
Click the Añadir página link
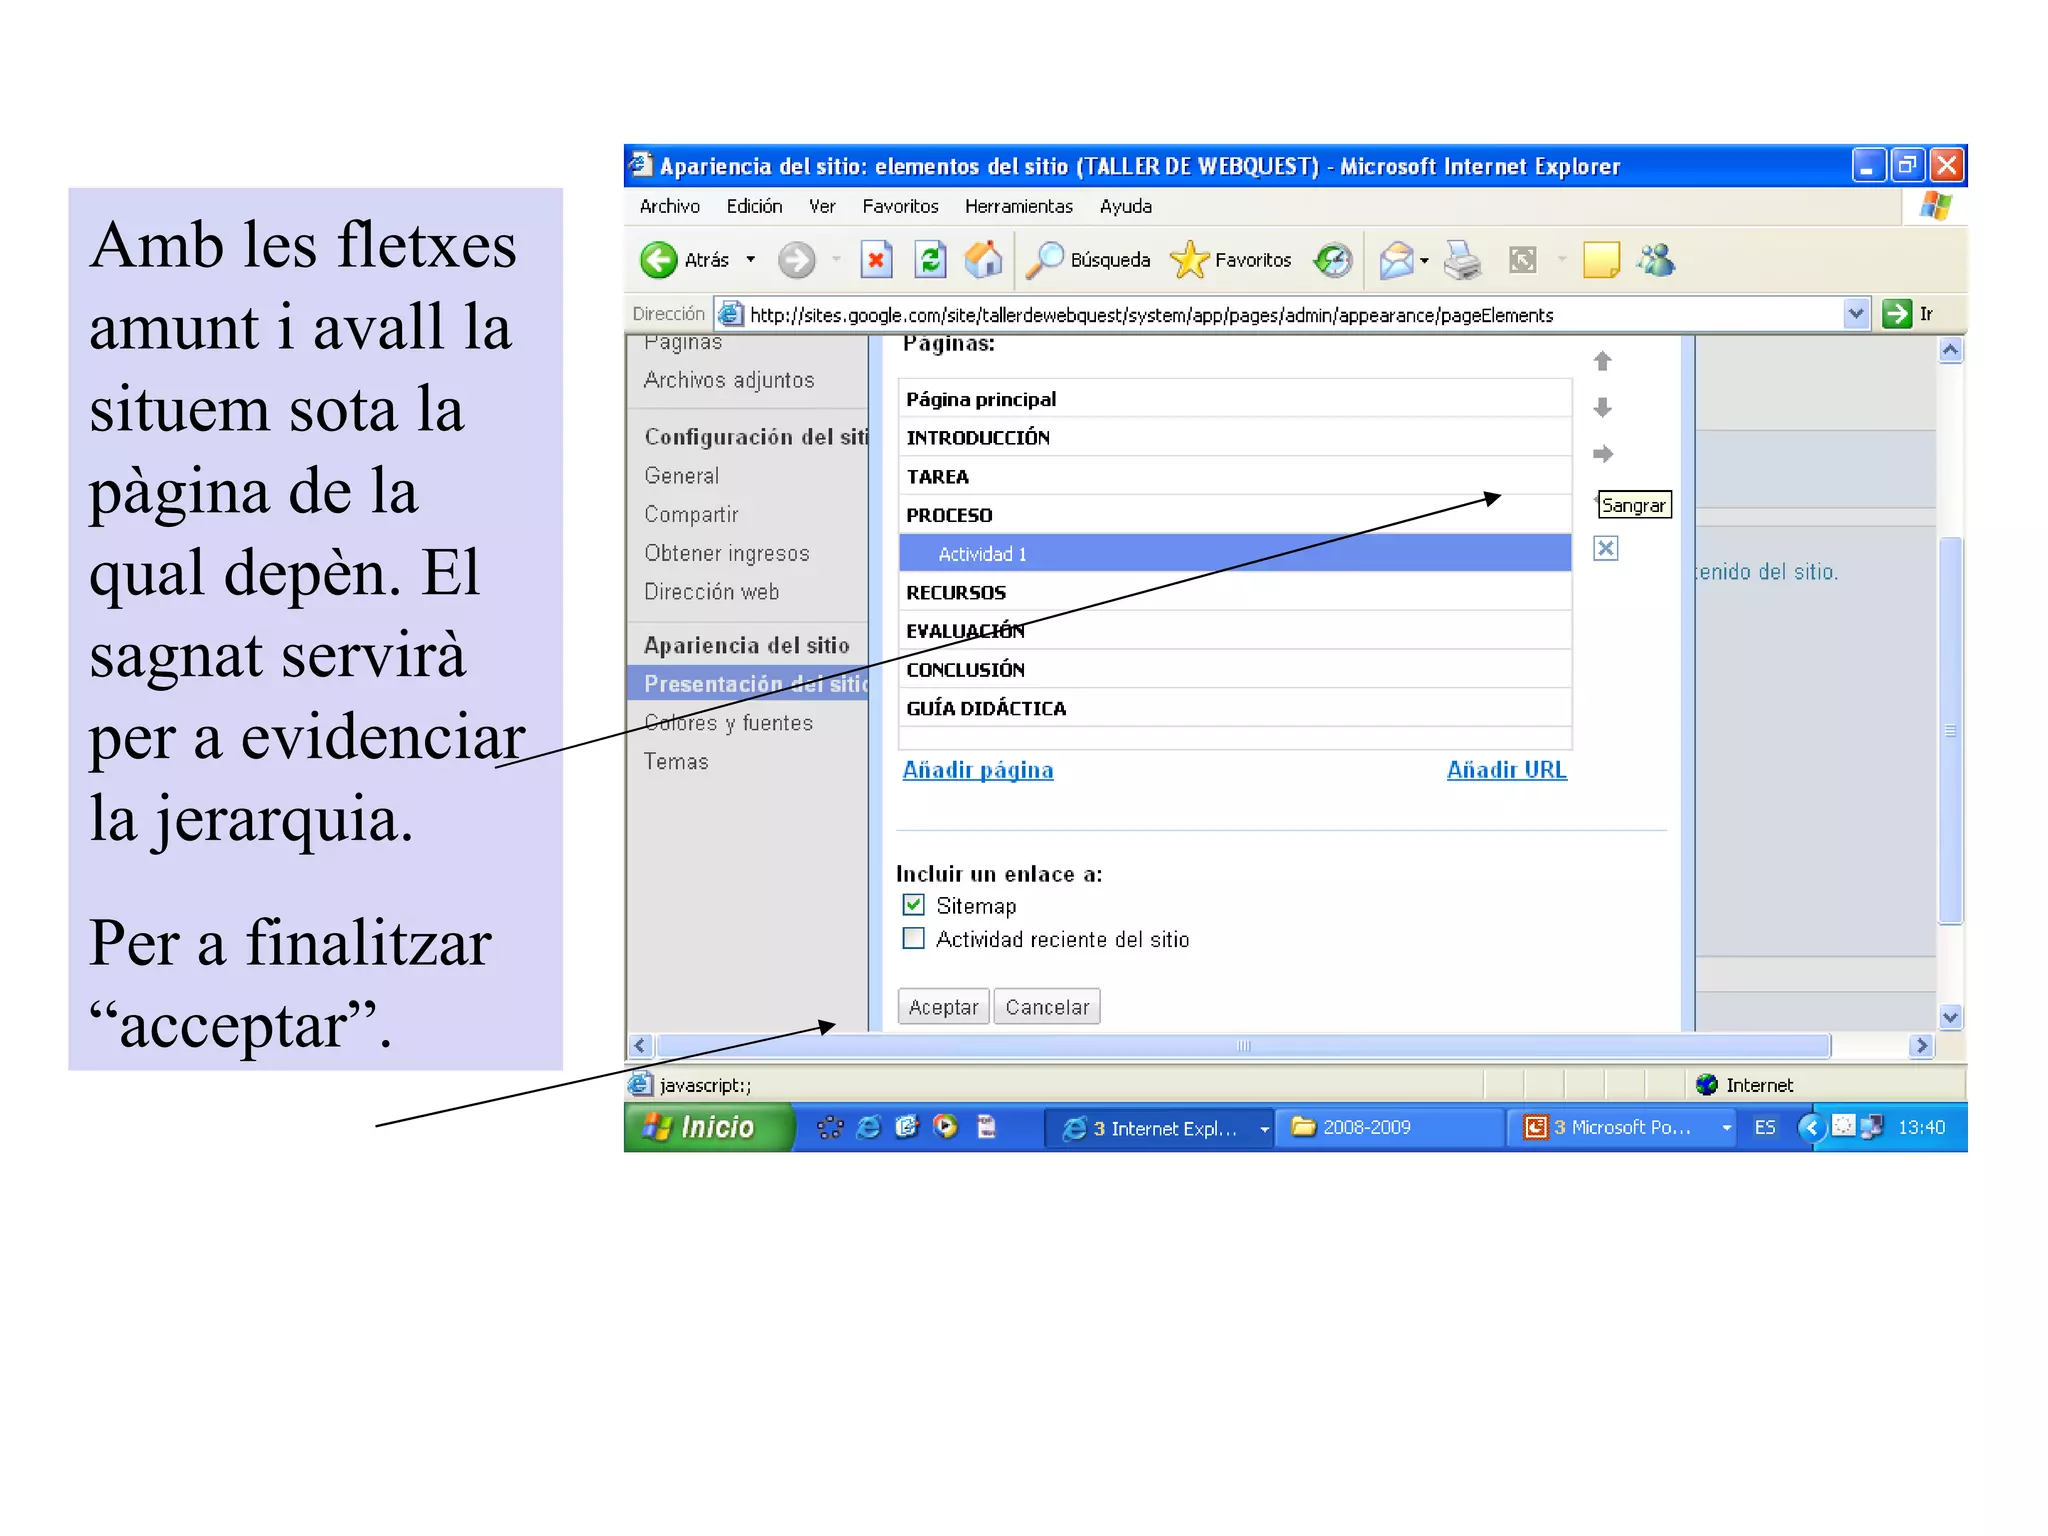tap(977, 770)
